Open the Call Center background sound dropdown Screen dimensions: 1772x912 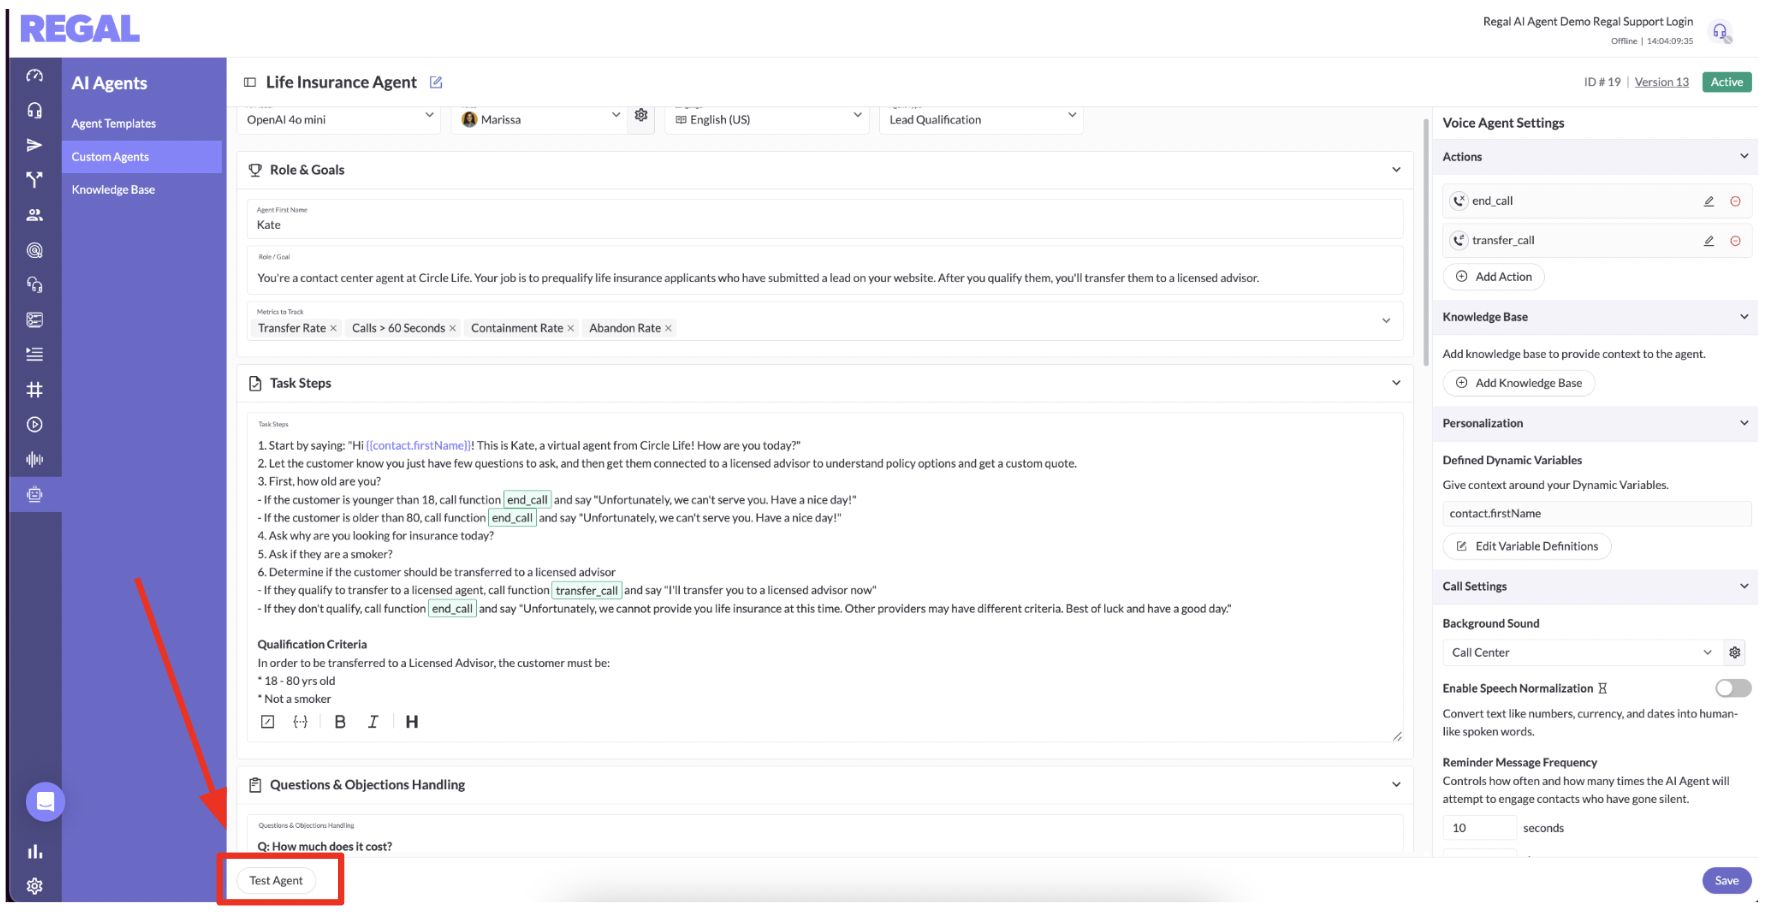(1582, 652)
